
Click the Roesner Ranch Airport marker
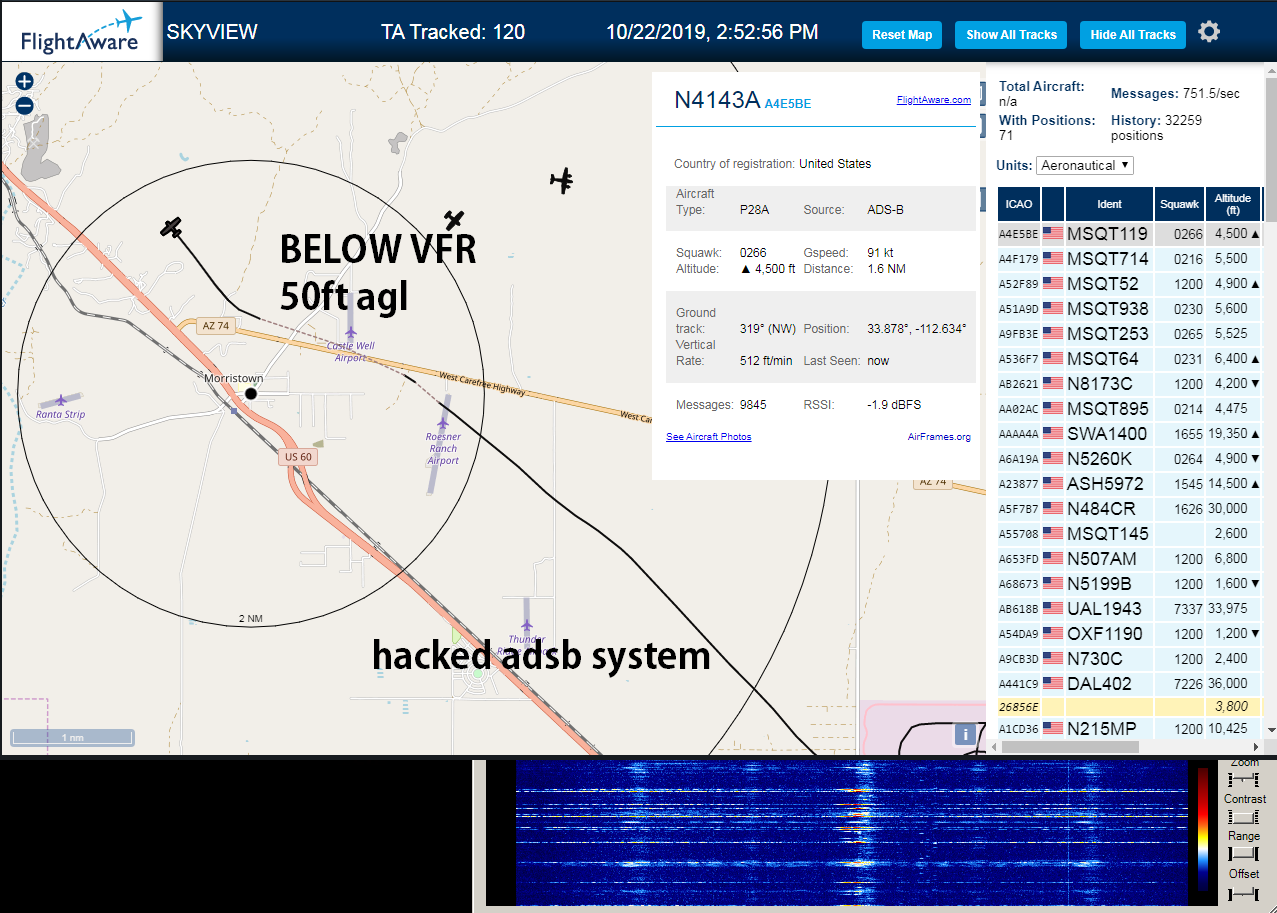tap(443, 423)
